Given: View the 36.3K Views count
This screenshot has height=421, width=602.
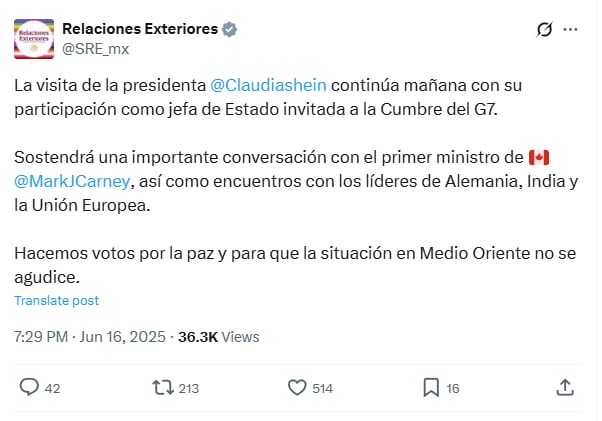Looking at the screenshot, I should point(218,337).
